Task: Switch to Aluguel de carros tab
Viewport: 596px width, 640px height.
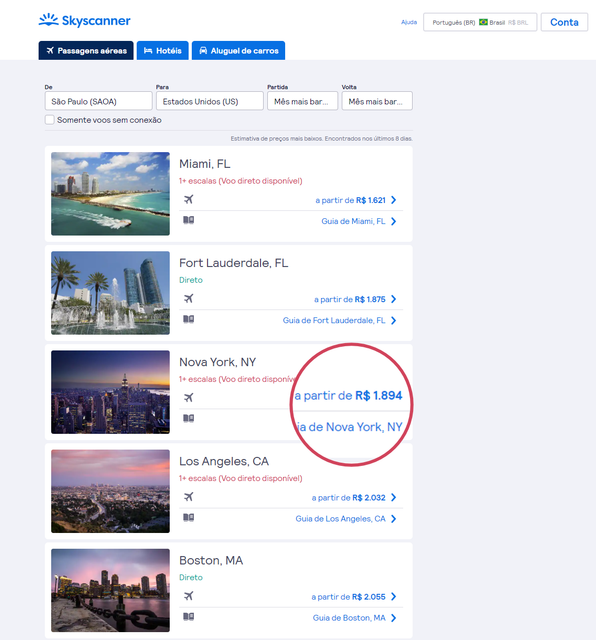Action: tap(238, 51)
